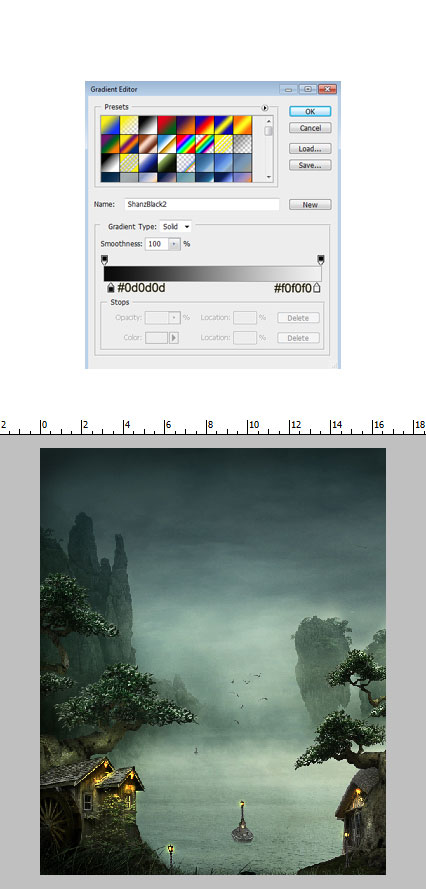The width and height of the screenshot is (426, 889).
Task: Open the arrow beside the Color swatch
Action: (x=174, y=338)
